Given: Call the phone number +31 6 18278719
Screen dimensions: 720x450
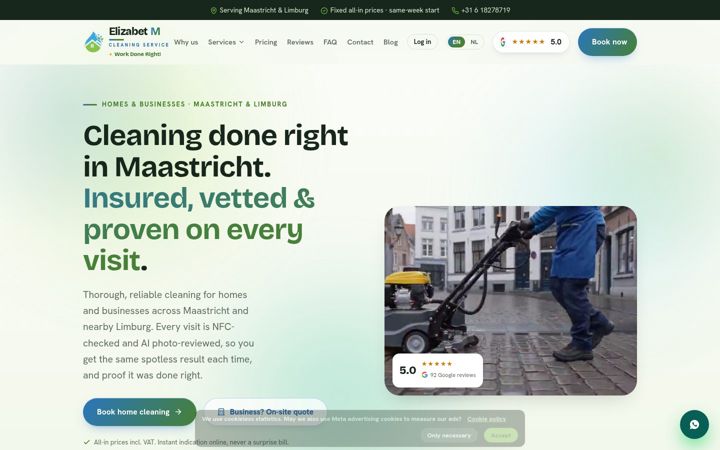Looking at the screenshot, I should point(486,10).
